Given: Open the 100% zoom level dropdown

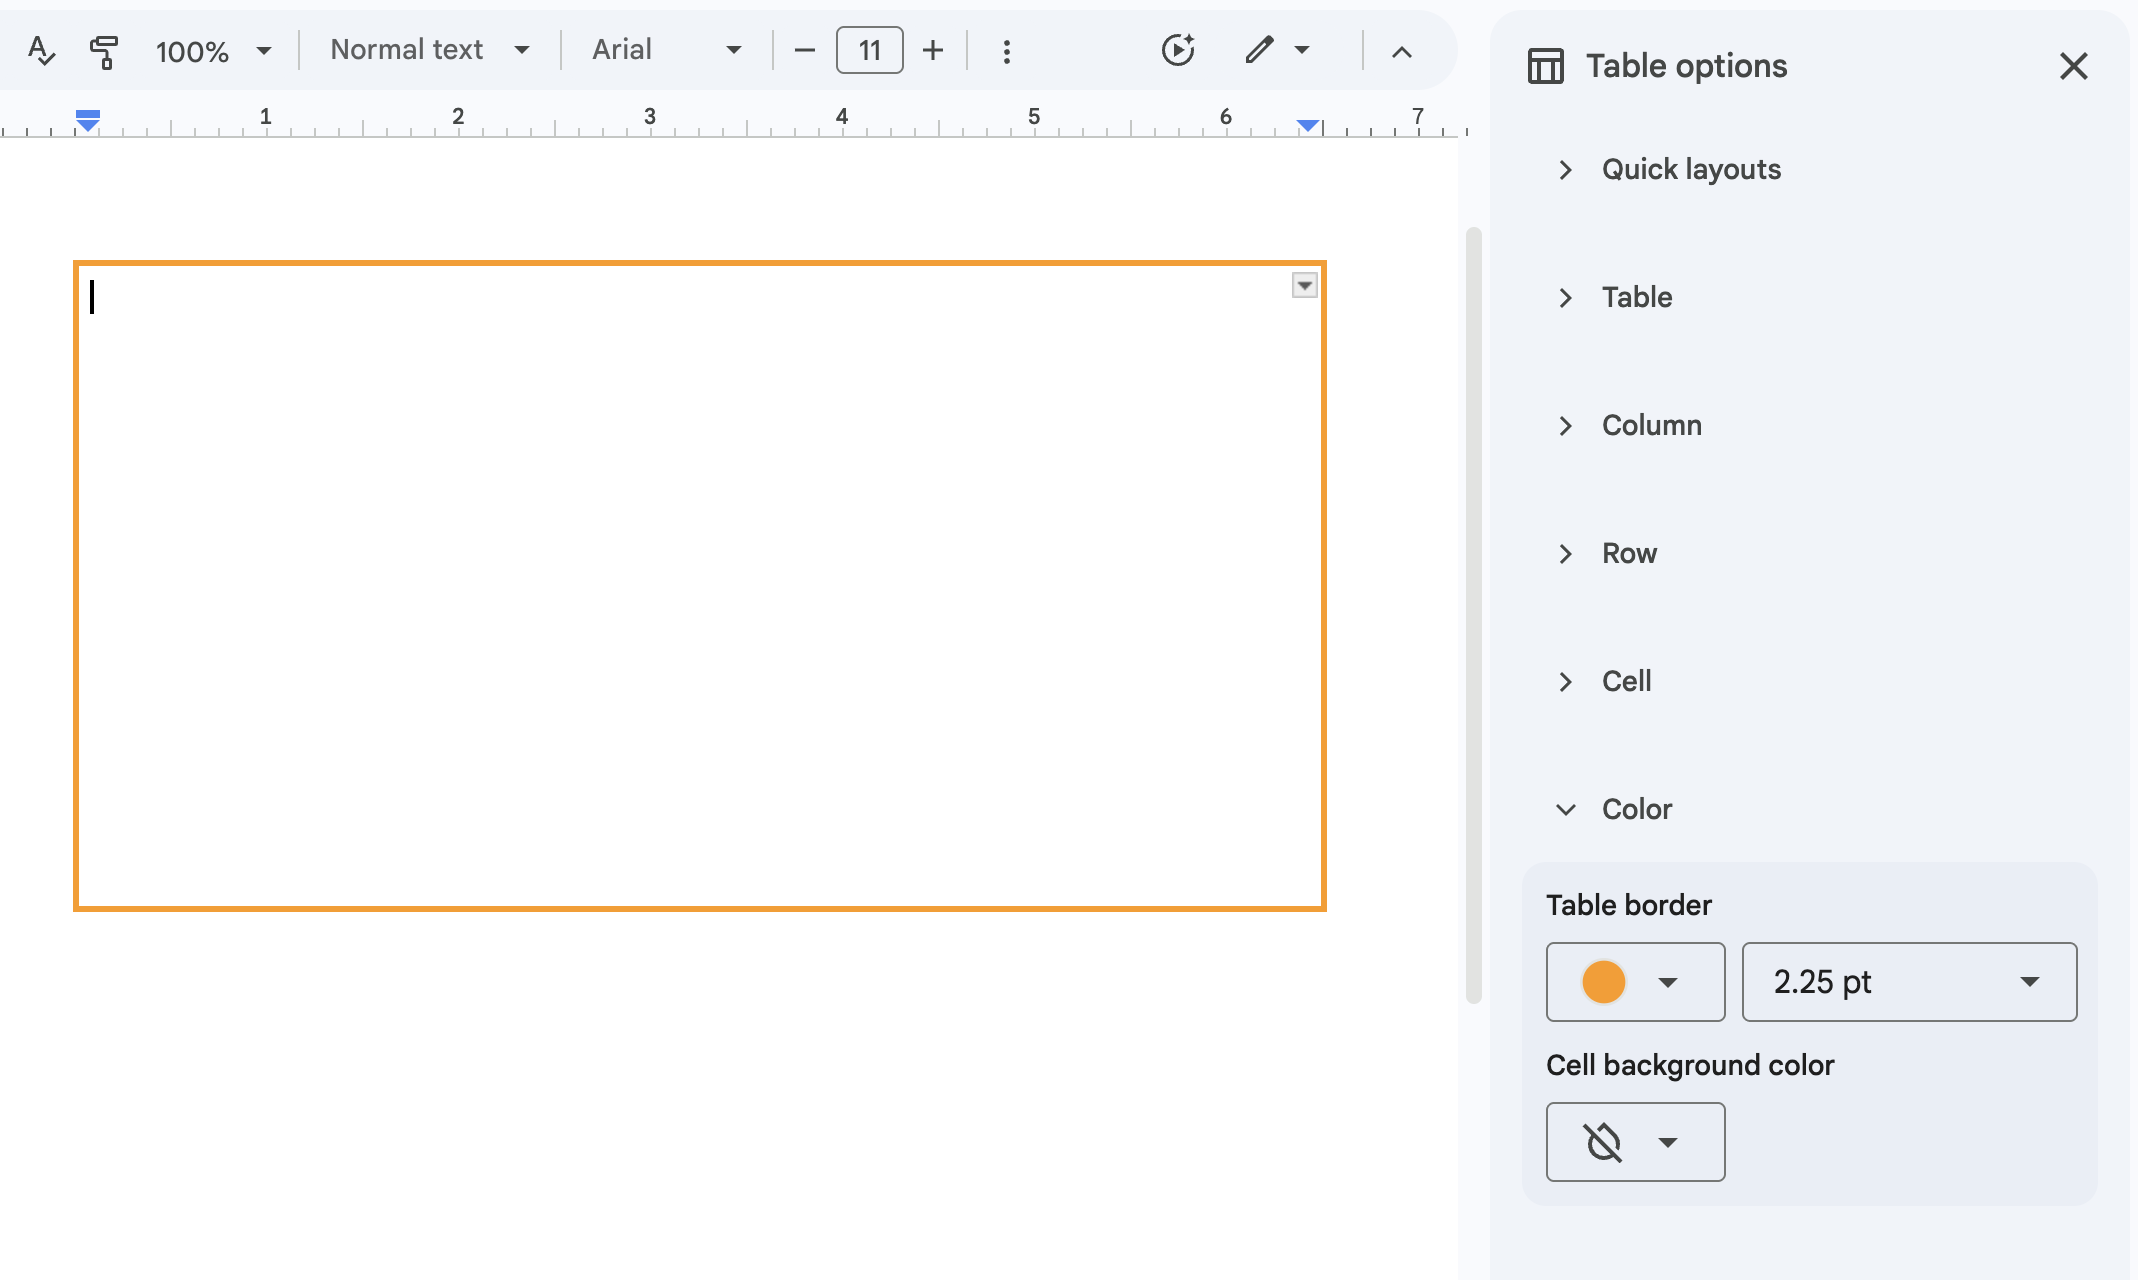Looking at the screenshot, I should point(213,50).
